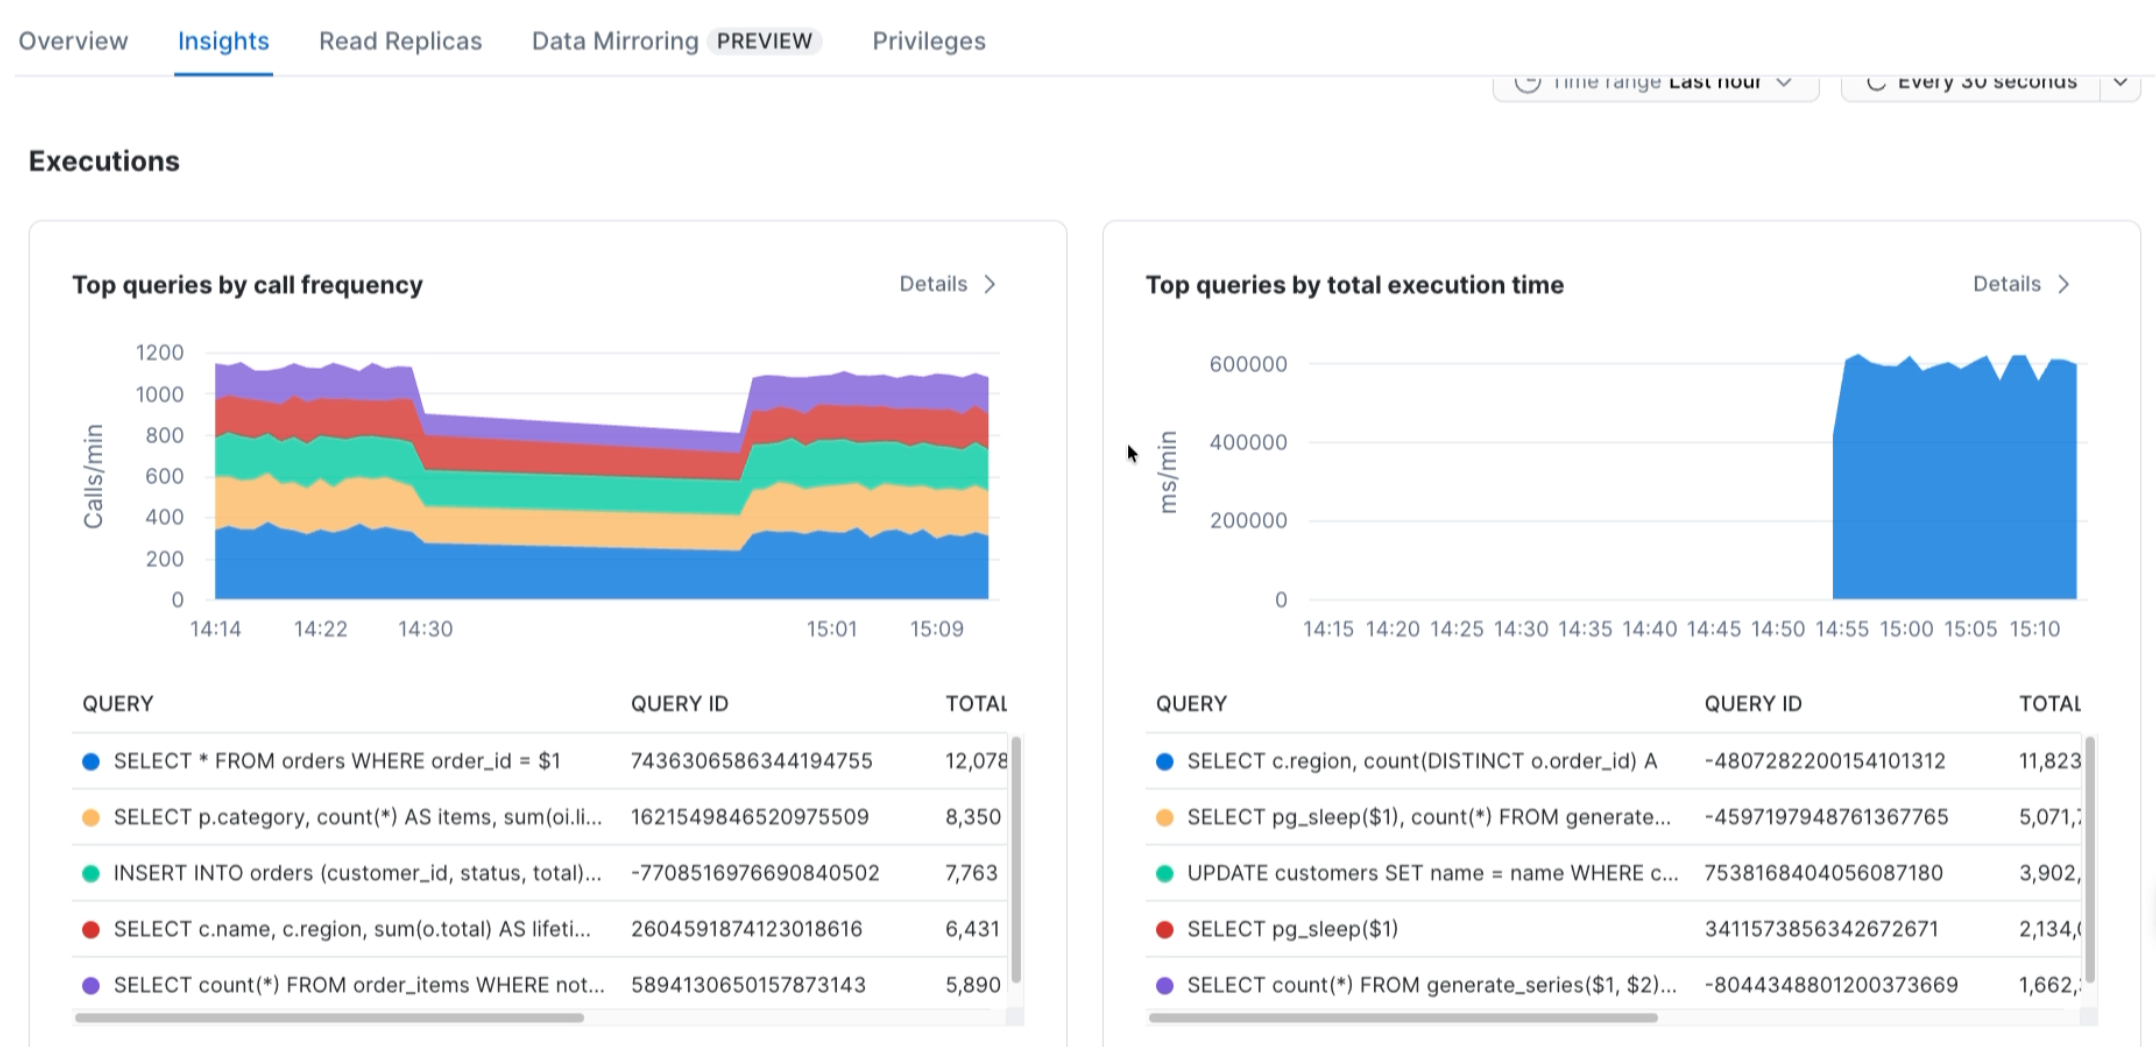
Task: Expand the refresh interval dropdown arrow
Action: (x=2120, y=83)
